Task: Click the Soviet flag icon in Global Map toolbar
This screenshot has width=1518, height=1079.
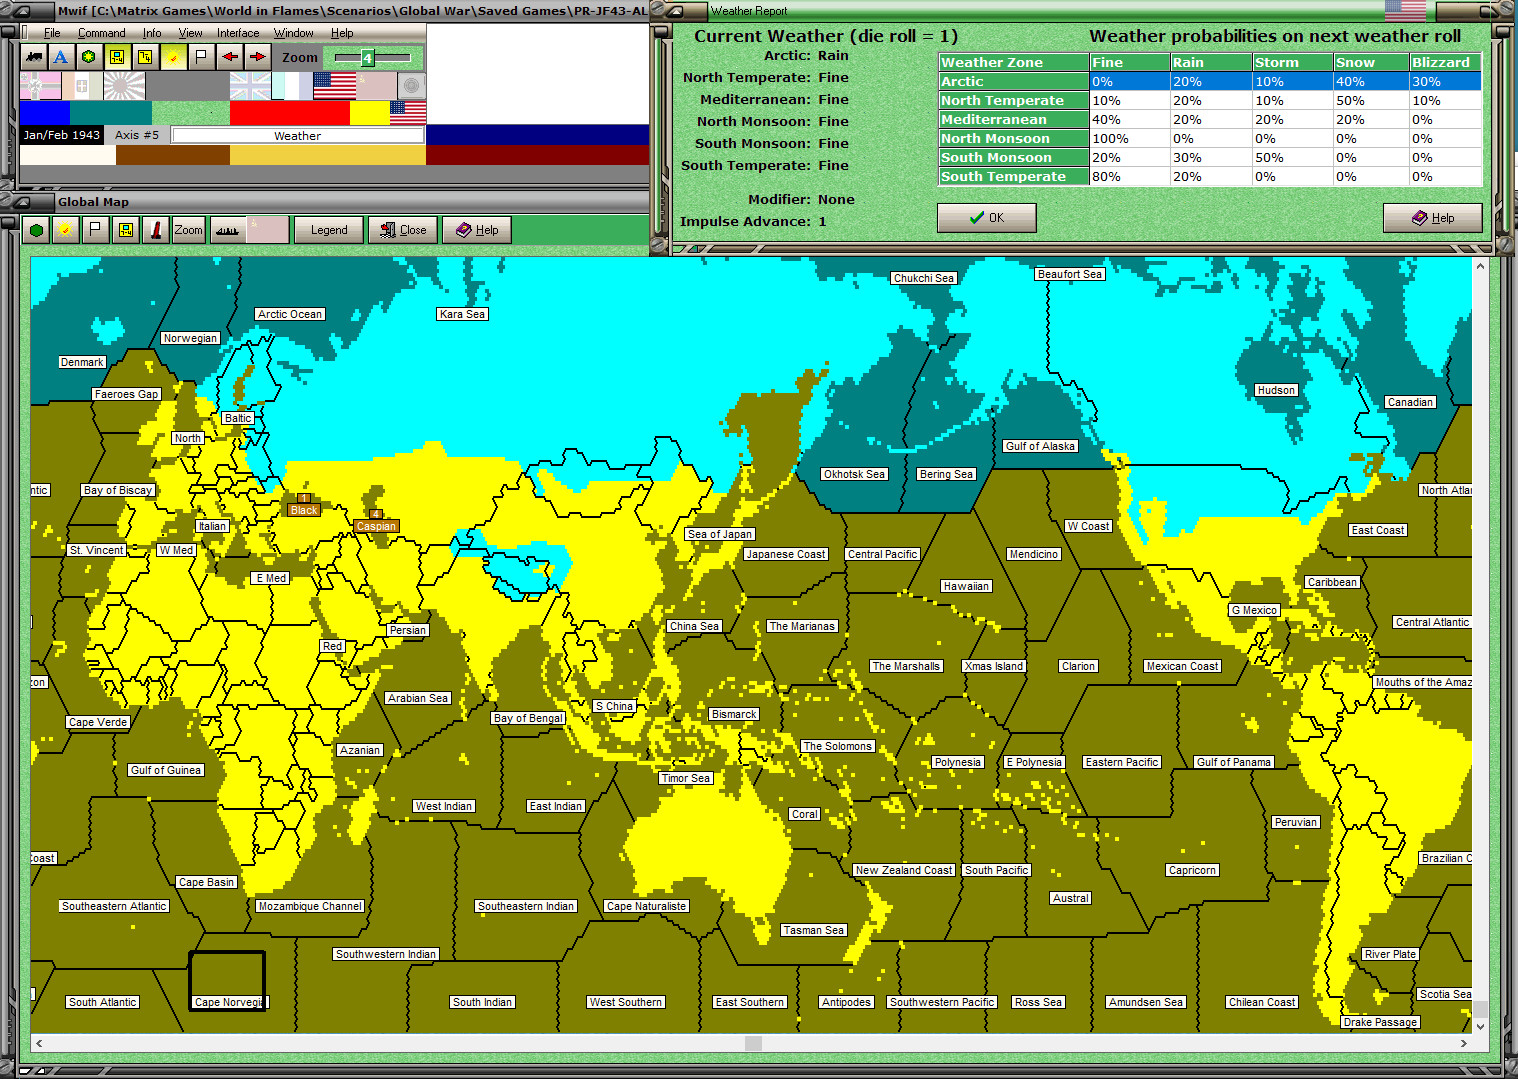Action: 268,230
